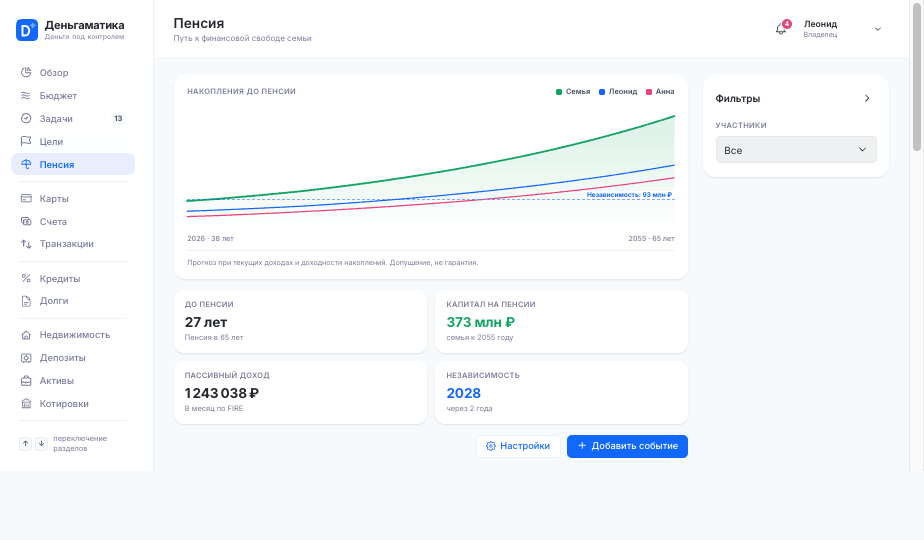Open the Депозиты link in sidebar

[x=73, y=358]
